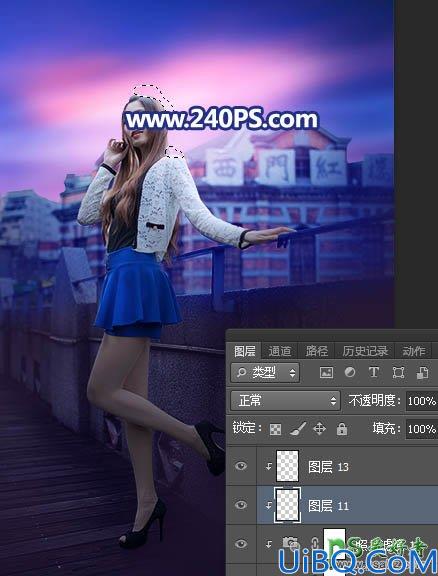
Task: Hide the adjustment layer below 图层 11
Action: (x=241, y=544)
